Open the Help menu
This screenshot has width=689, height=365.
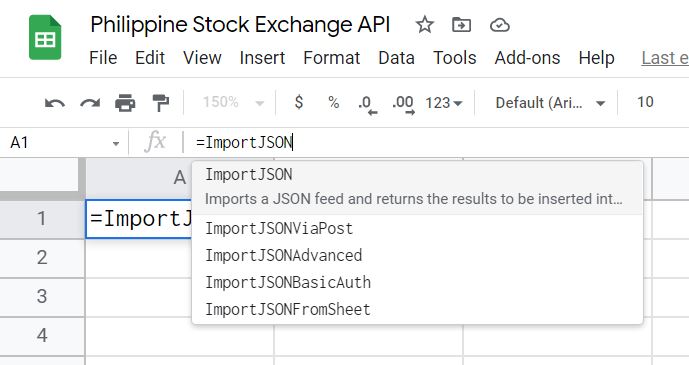pos(596,58)
